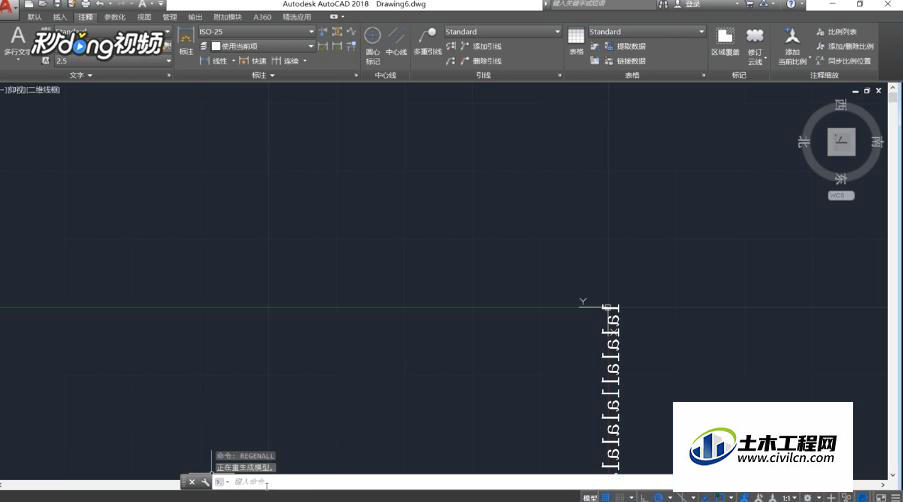
Task: Click the customize wrench icon on command line
Action: point(205,482)
